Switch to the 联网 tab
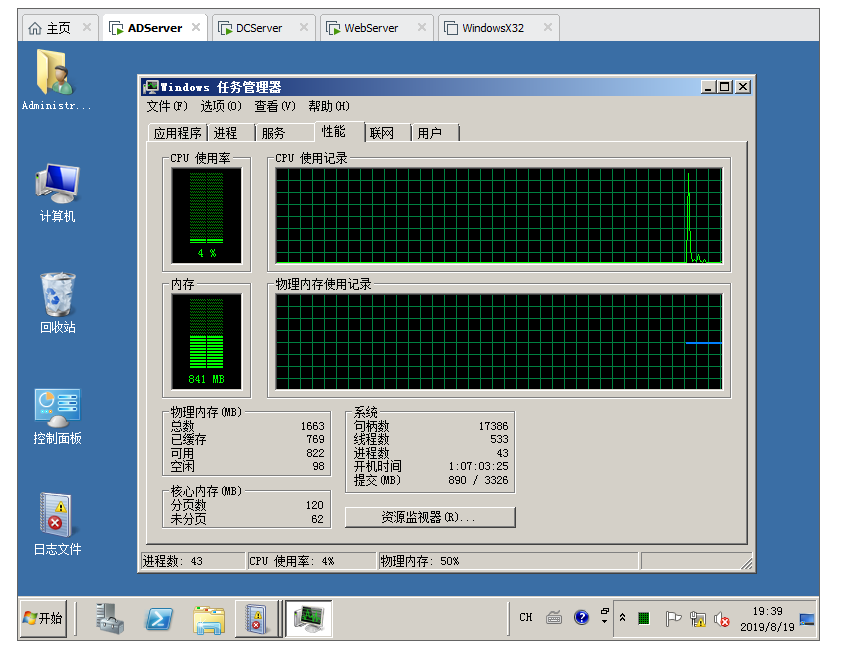The height and width of the screenshot is (650, 862). [x=382, y=133]
